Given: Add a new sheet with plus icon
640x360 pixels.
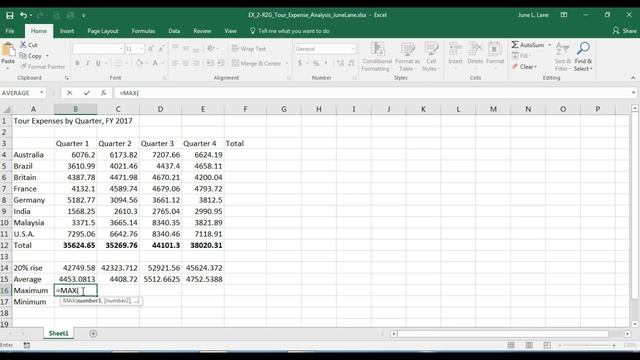Looking at the screenshot, I should click(x=93, y=333).
